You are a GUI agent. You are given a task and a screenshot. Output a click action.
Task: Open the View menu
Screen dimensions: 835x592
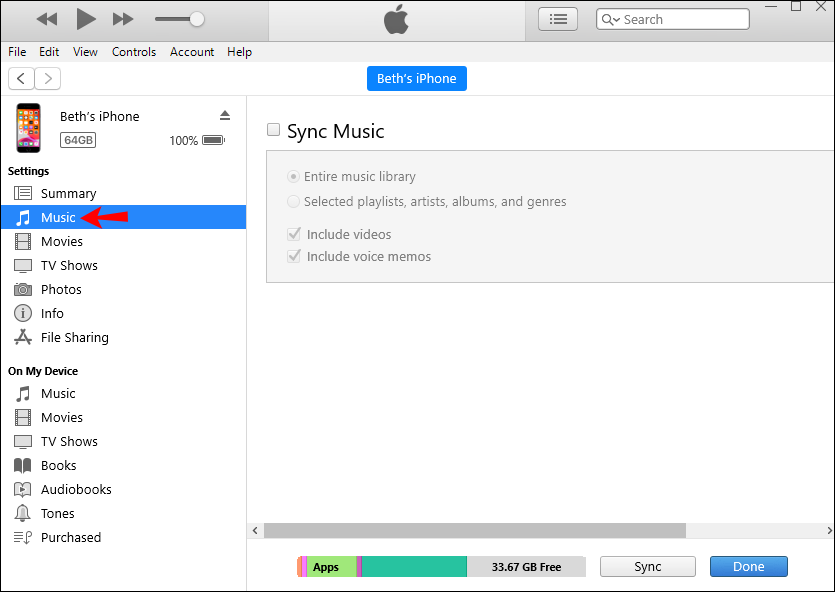tap(85, 52)
